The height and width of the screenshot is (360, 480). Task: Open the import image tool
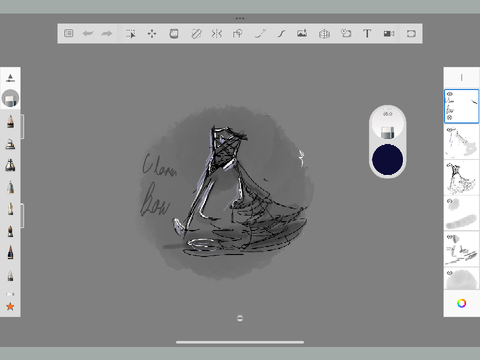point(302,33)
